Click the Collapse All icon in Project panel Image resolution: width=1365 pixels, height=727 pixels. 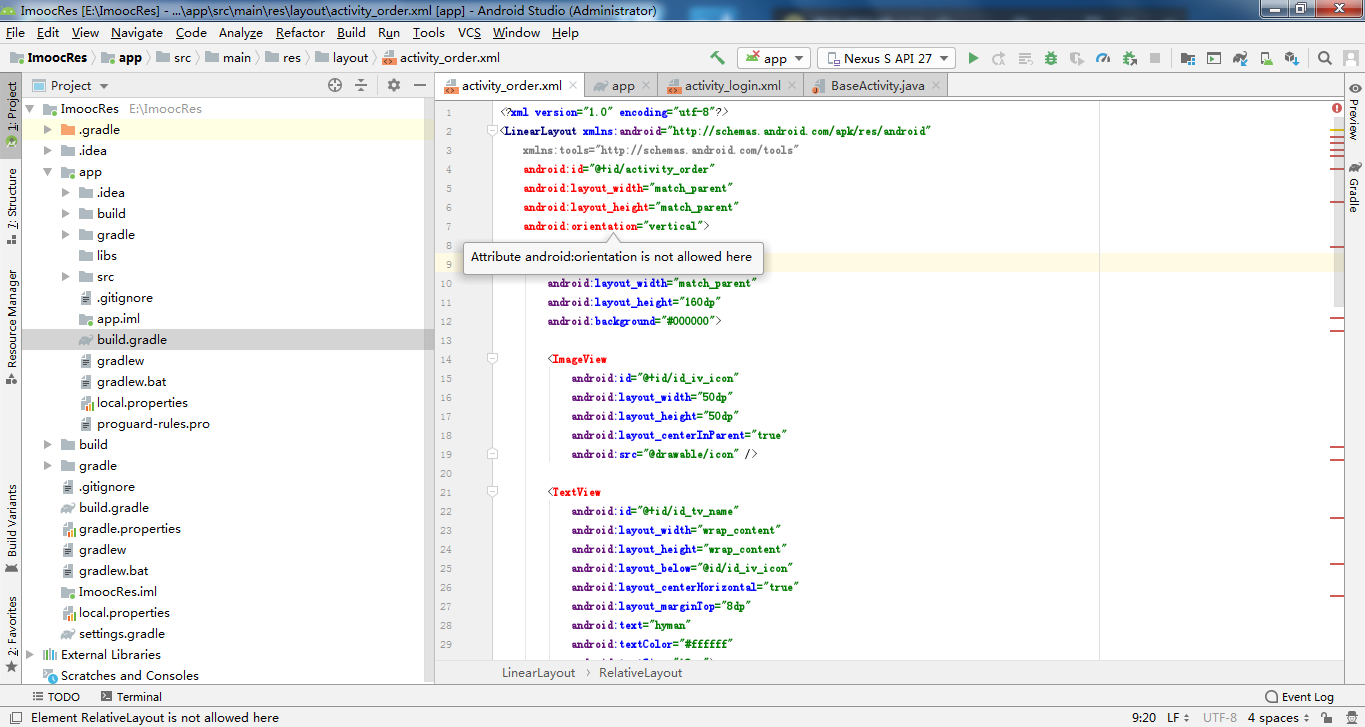pos(361,86)
